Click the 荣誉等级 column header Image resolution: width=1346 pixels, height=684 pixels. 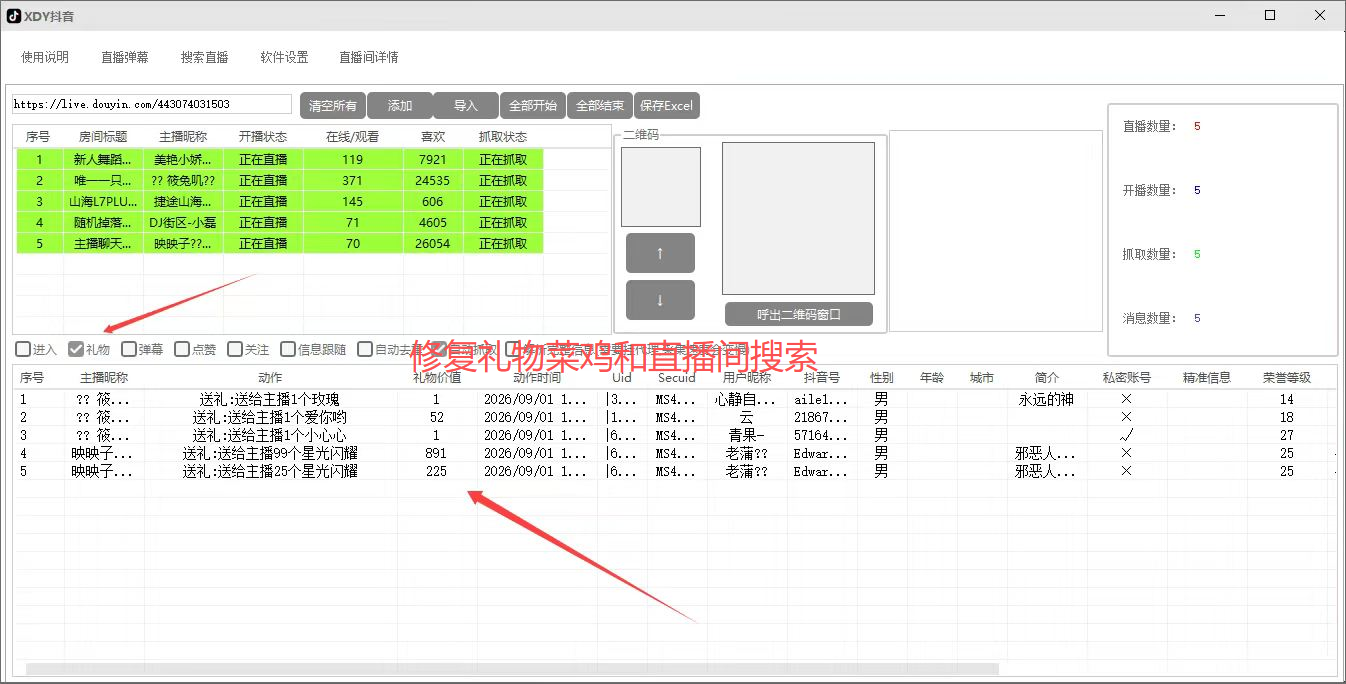pyautogui.click(x=1287, y=378)
